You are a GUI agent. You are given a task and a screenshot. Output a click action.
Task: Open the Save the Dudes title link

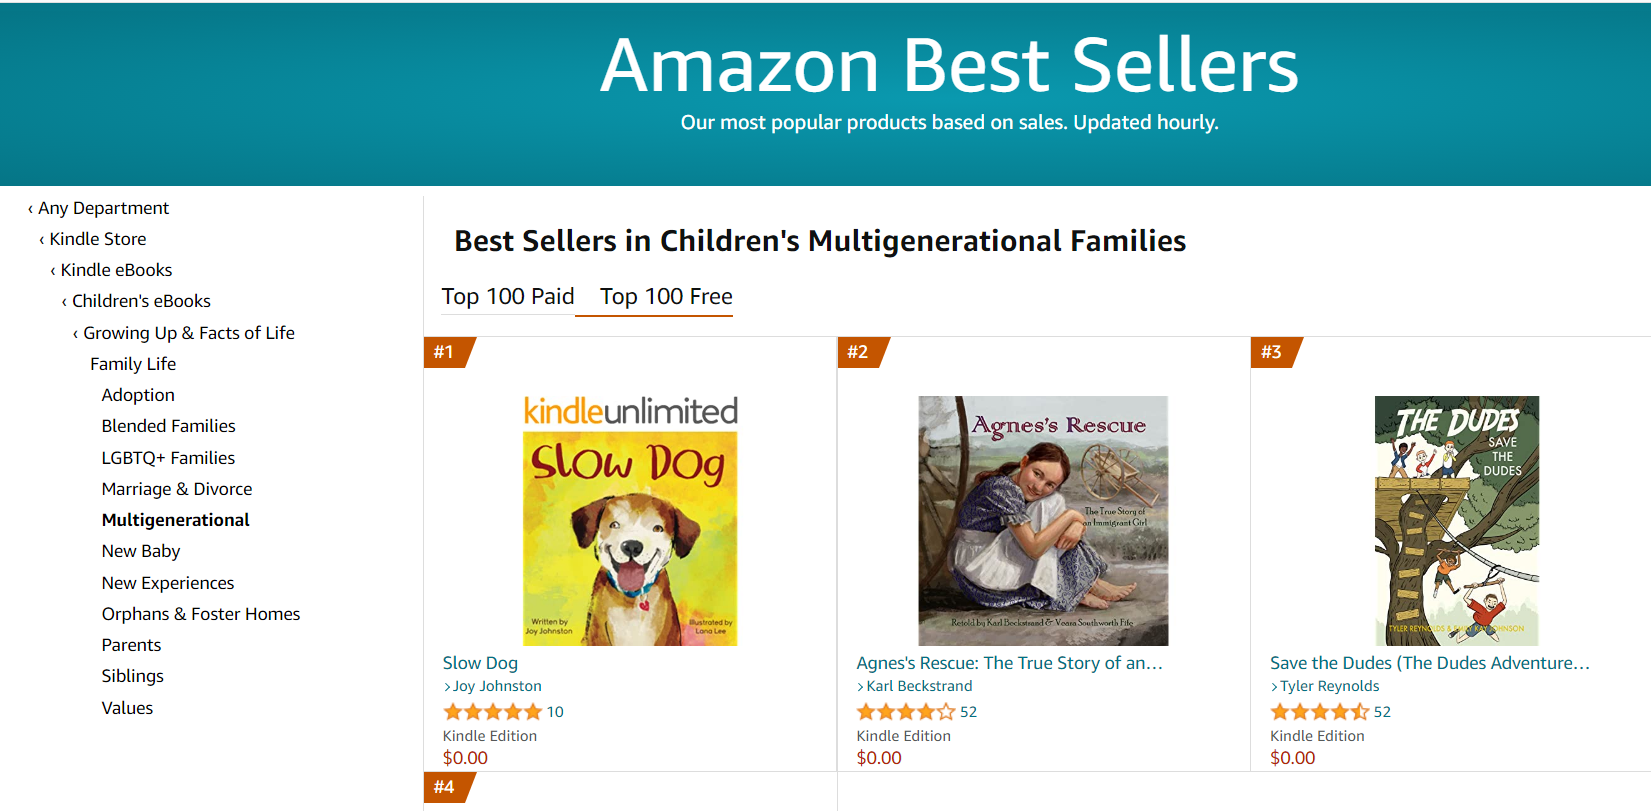click(1429, 663)
